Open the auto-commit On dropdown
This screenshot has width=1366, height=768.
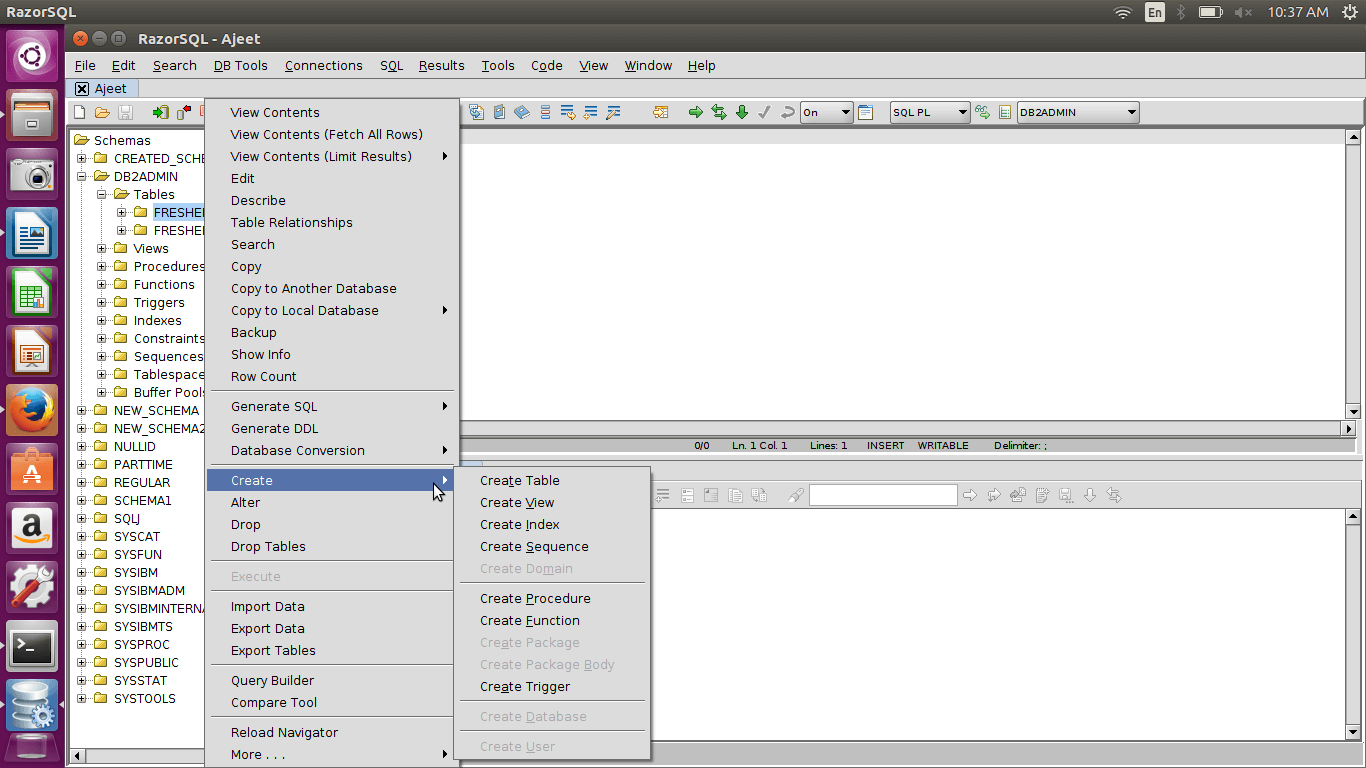826,113
